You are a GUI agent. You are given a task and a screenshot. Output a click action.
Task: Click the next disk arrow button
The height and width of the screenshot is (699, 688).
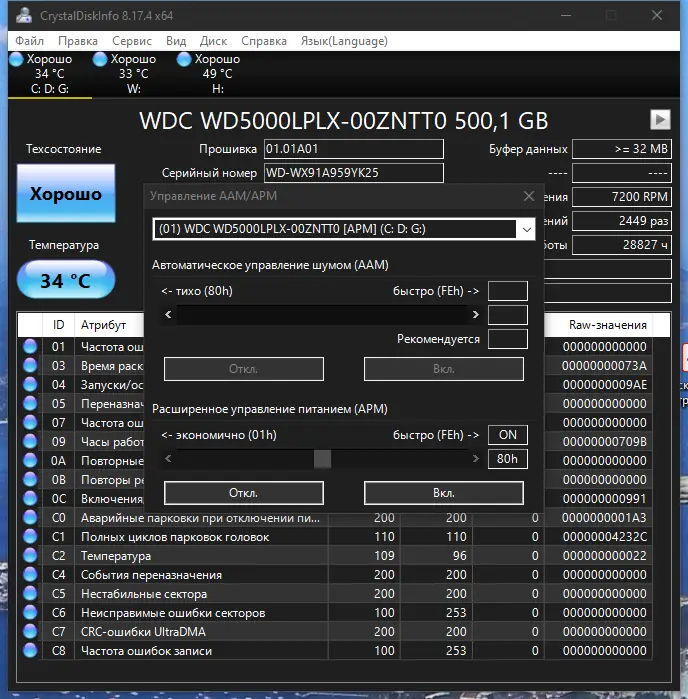(x=660, y=119)
